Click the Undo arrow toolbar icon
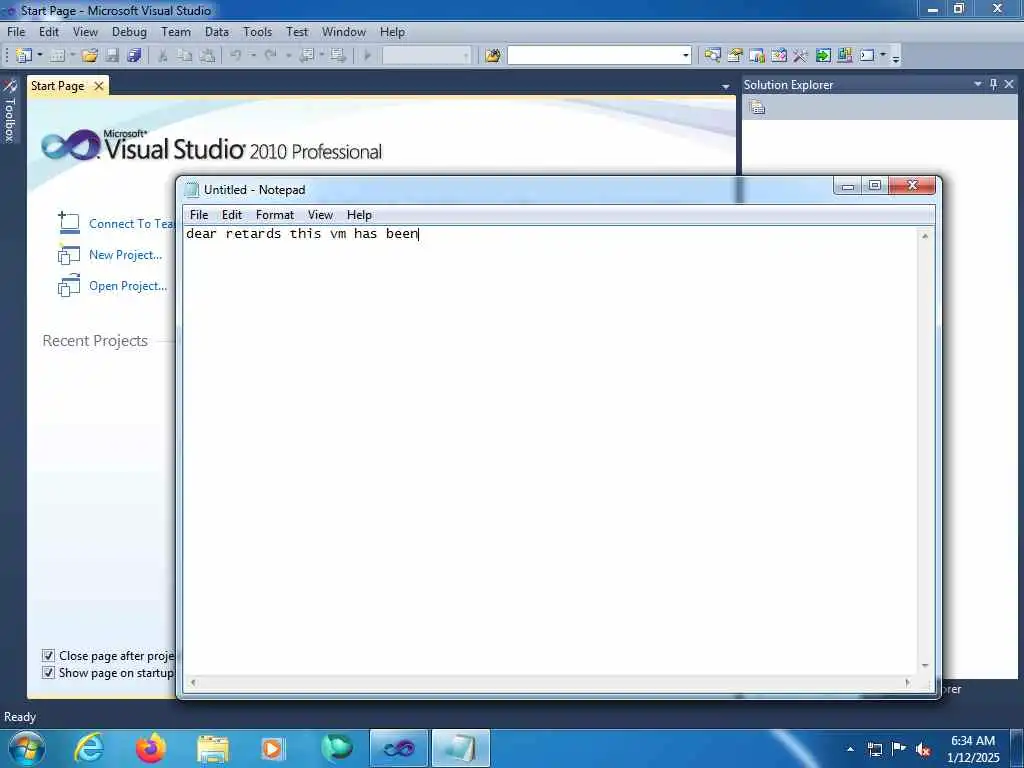Viewport: 1024px width, 768px height. [236, 56]
